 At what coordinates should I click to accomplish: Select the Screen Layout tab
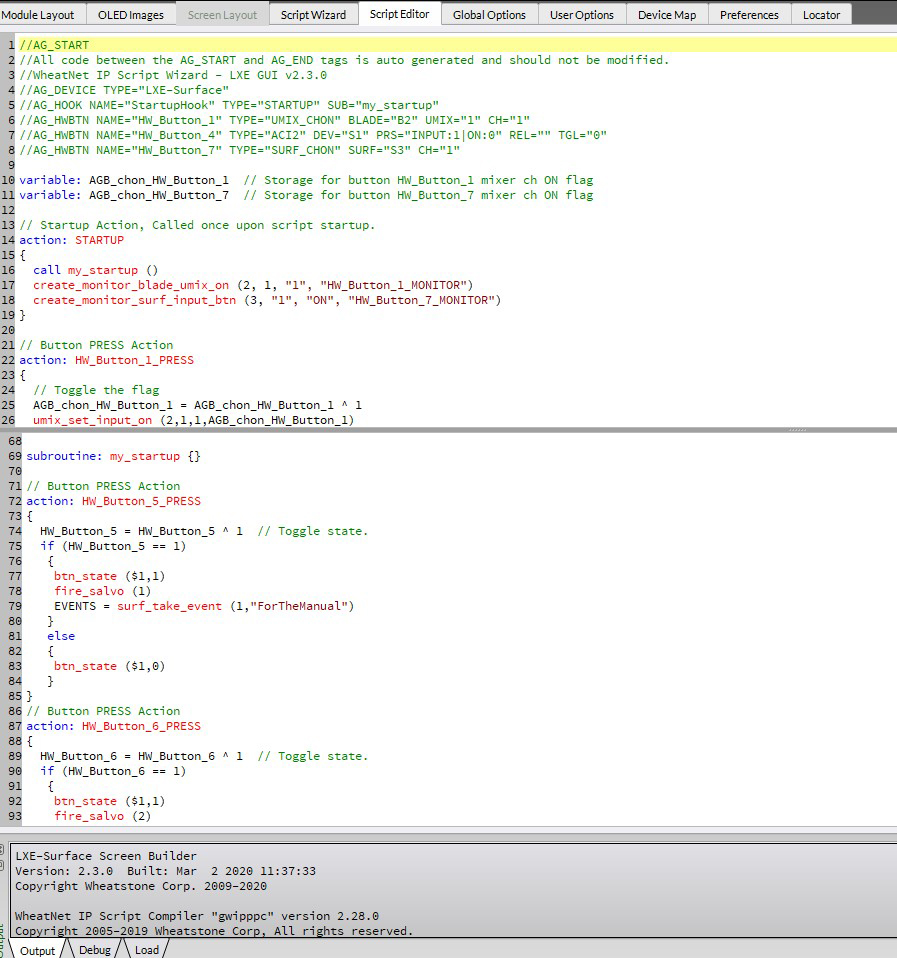(222, 15)
